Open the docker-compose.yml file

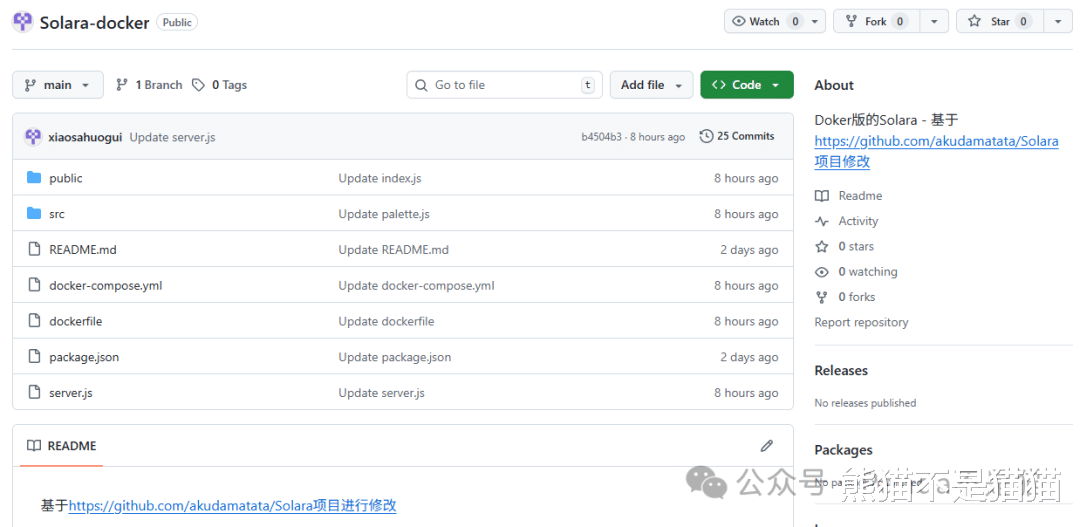[x=105, y=286]
